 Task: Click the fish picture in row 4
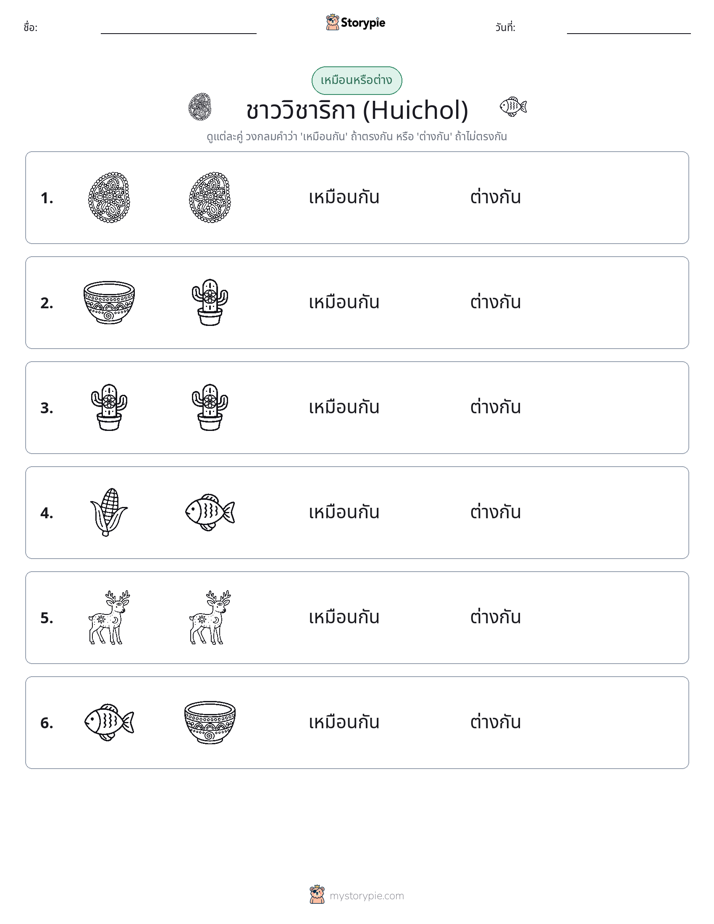tap(210, 512)
